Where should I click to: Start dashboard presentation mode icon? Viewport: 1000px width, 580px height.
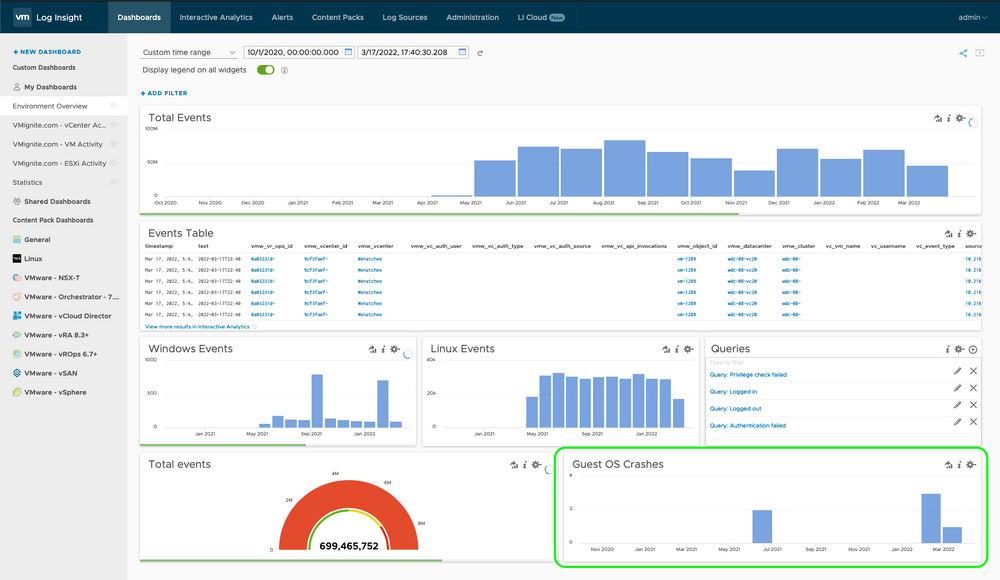click(980, 53)
